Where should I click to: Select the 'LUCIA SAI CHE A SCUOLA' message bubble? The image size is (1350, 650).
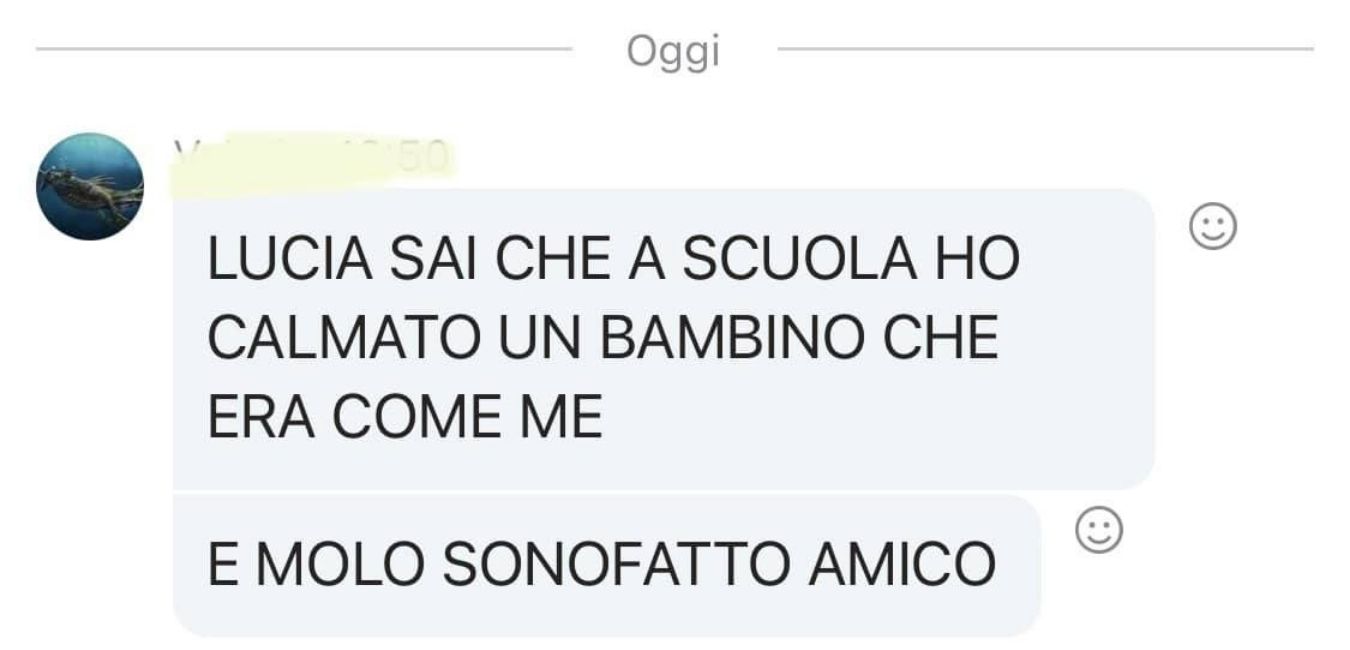663,338
